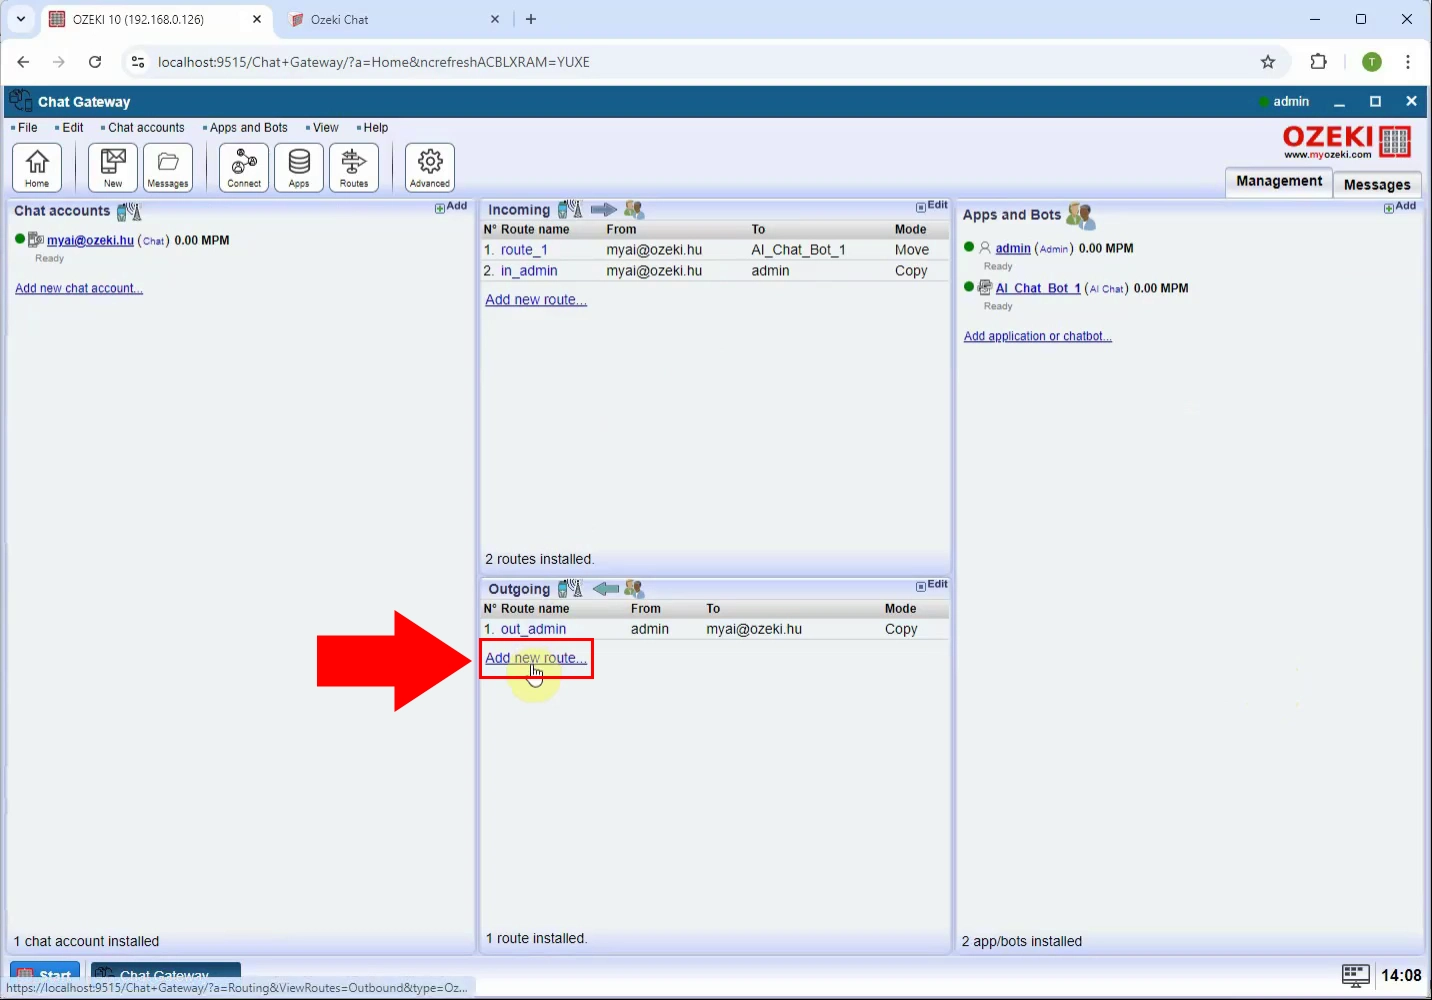
Task: Switch to the Ozeki Chat browser tab
Action: (392, 19)
